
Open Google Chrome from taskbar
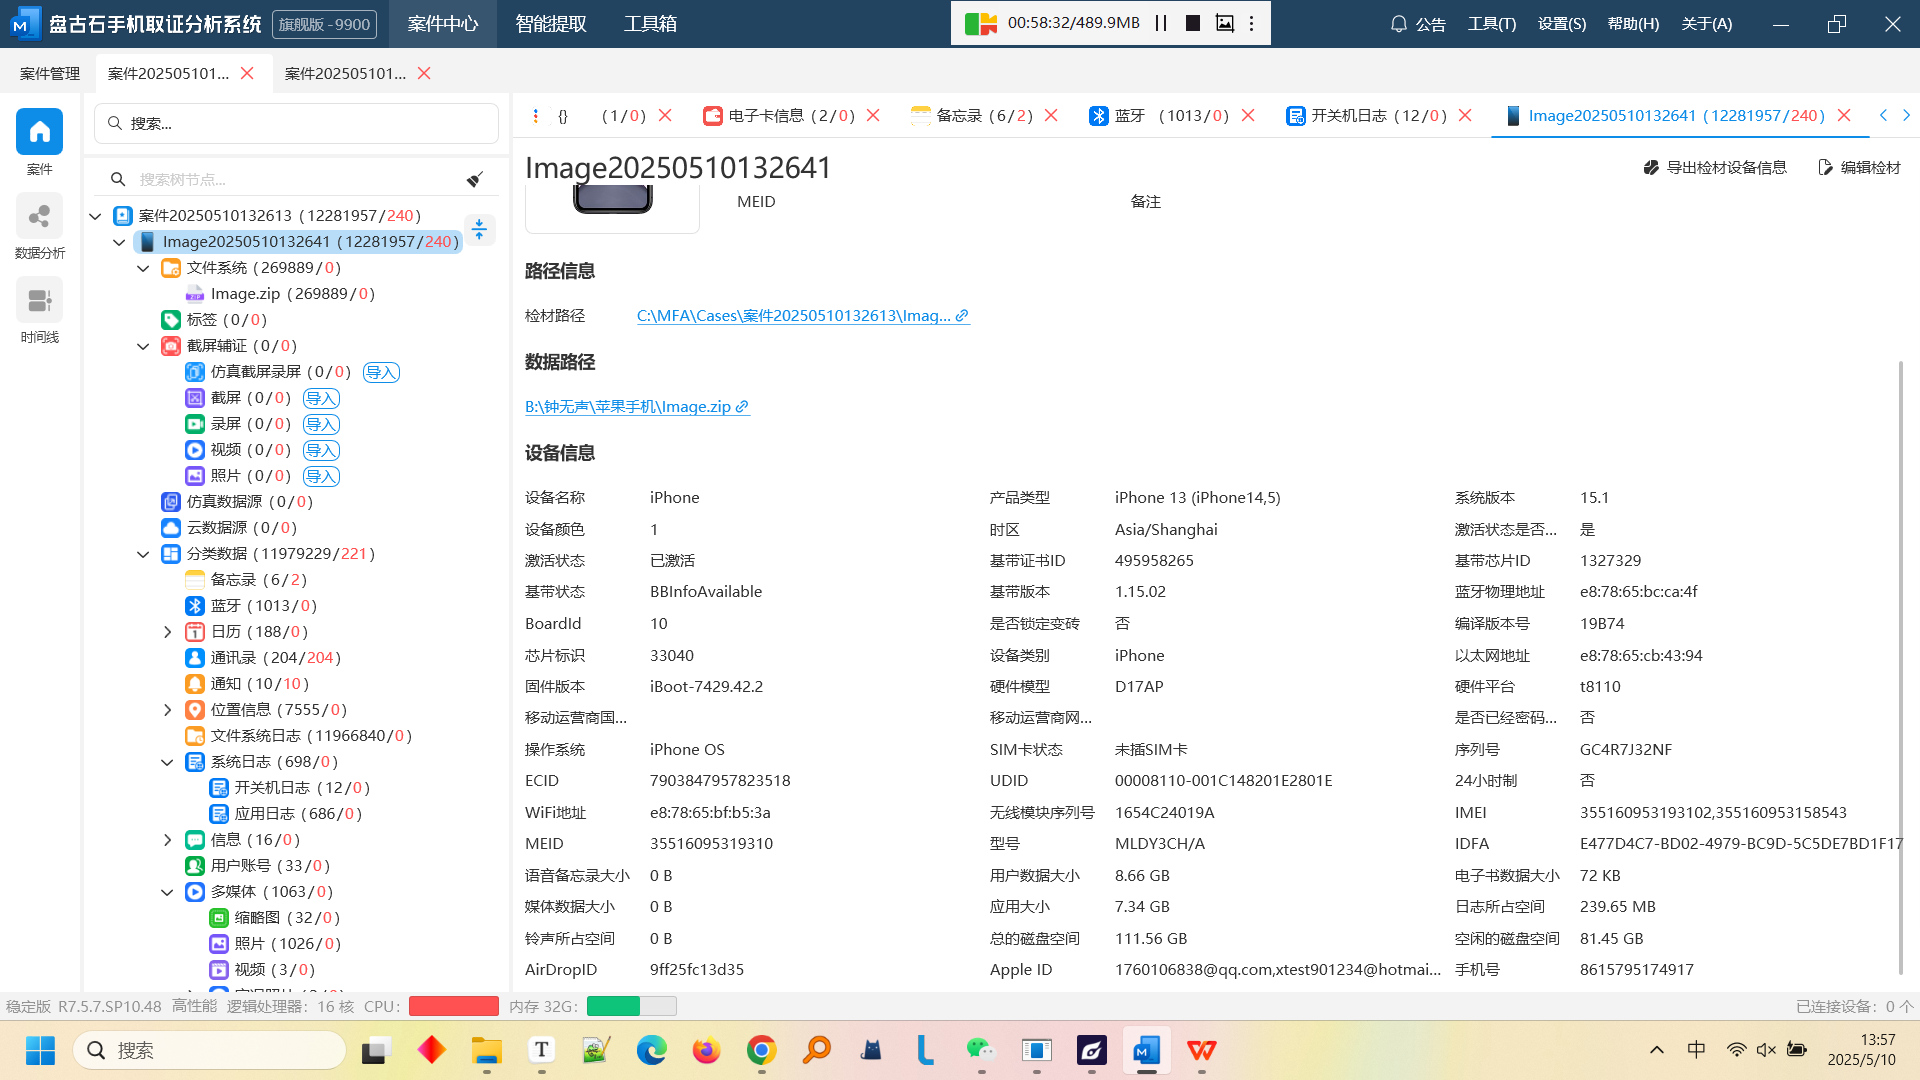click(x=761, y=1051)
